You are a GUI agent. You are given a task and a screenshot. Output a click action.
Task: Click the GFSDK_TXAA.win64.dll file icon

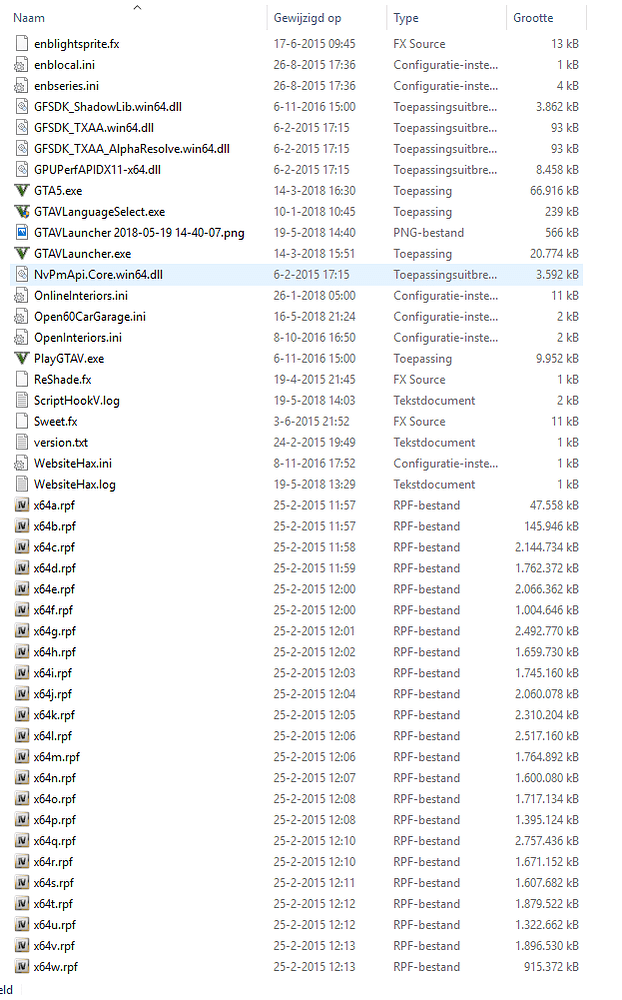(x=22, y=128)
